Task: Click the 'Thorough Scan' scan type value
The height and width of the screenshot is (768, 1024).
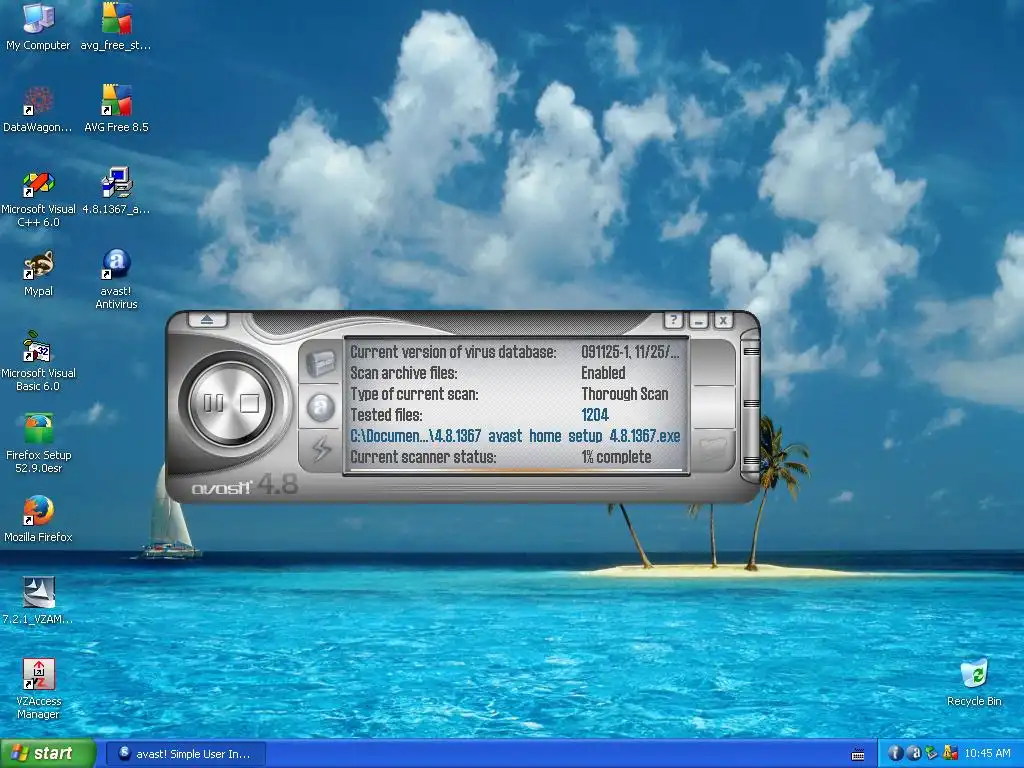Action: pyautogui.click(x=625, y=394)
